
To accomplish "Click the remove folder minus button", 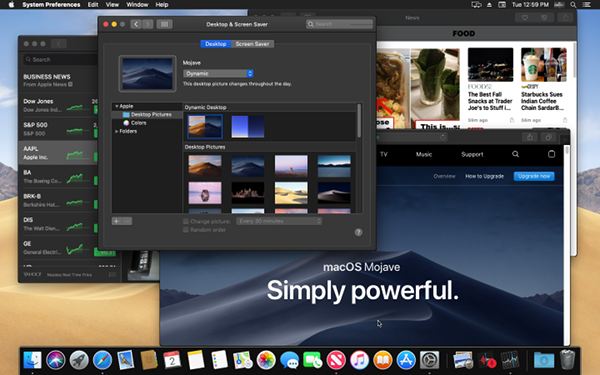I will 127,221.
